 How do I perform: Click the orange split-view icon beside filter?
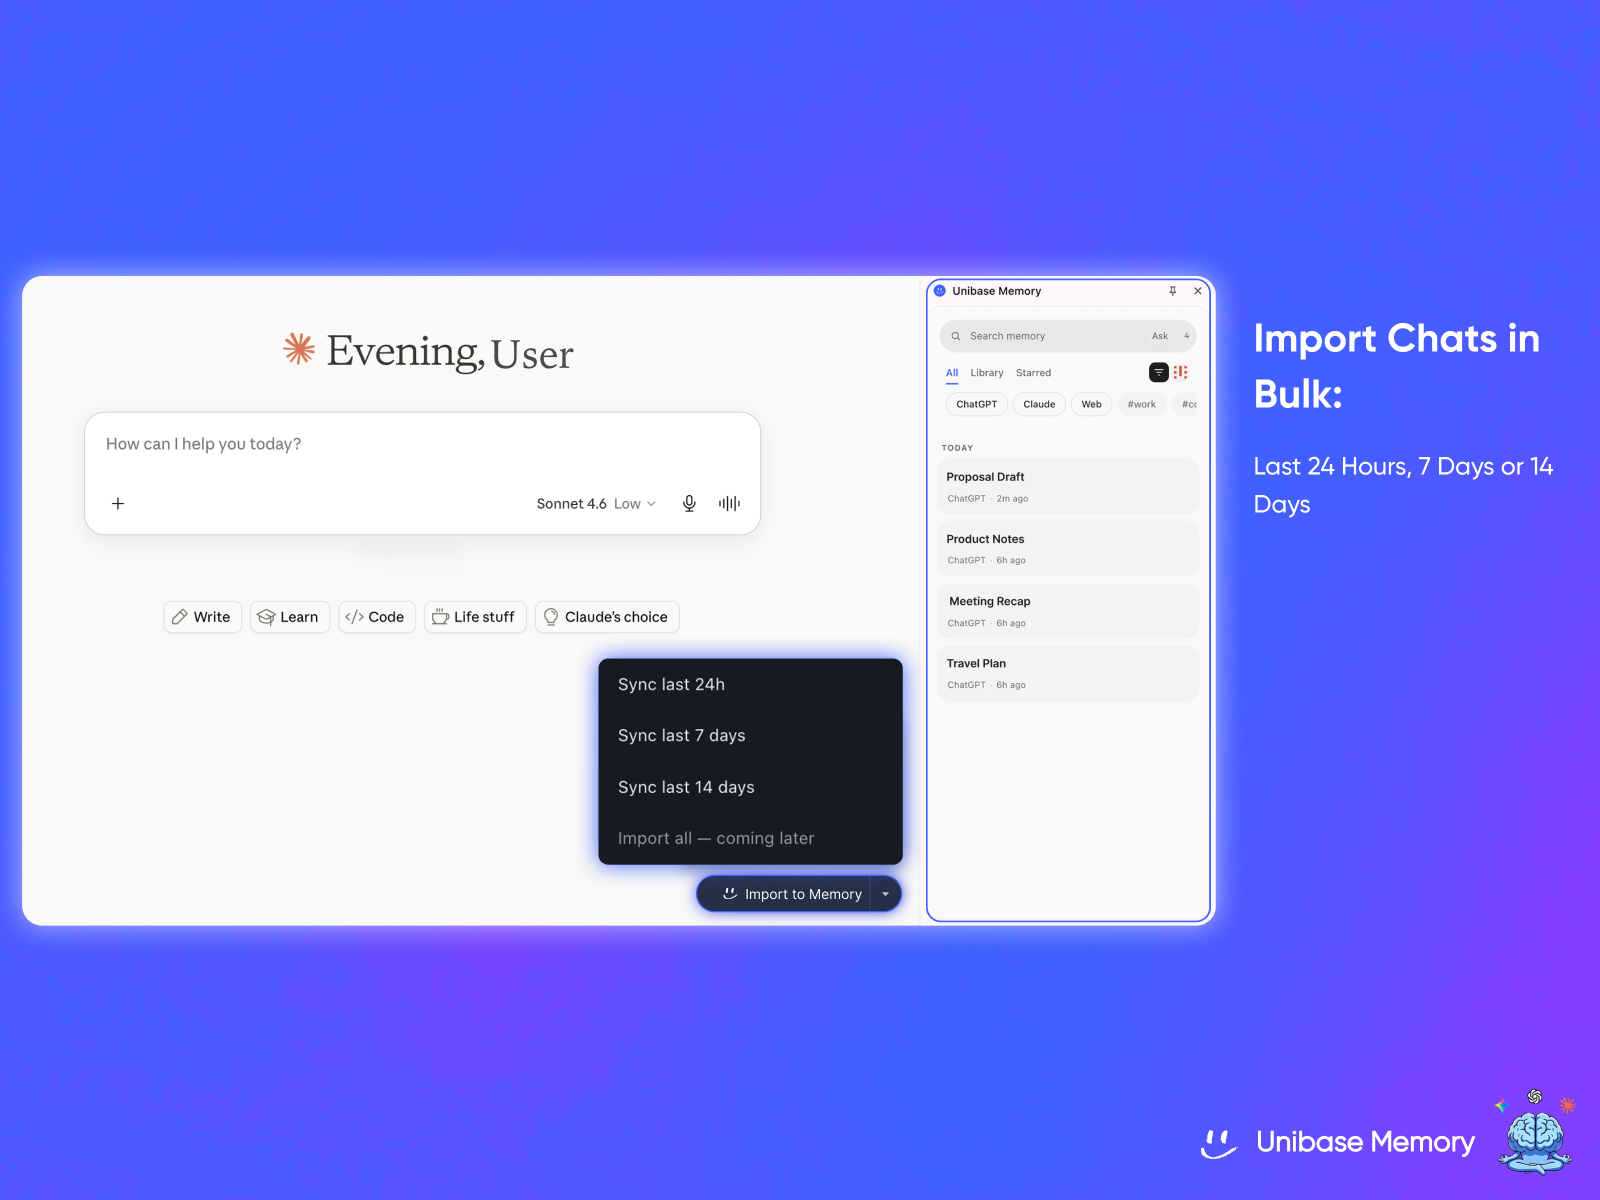click(1181, 372)
